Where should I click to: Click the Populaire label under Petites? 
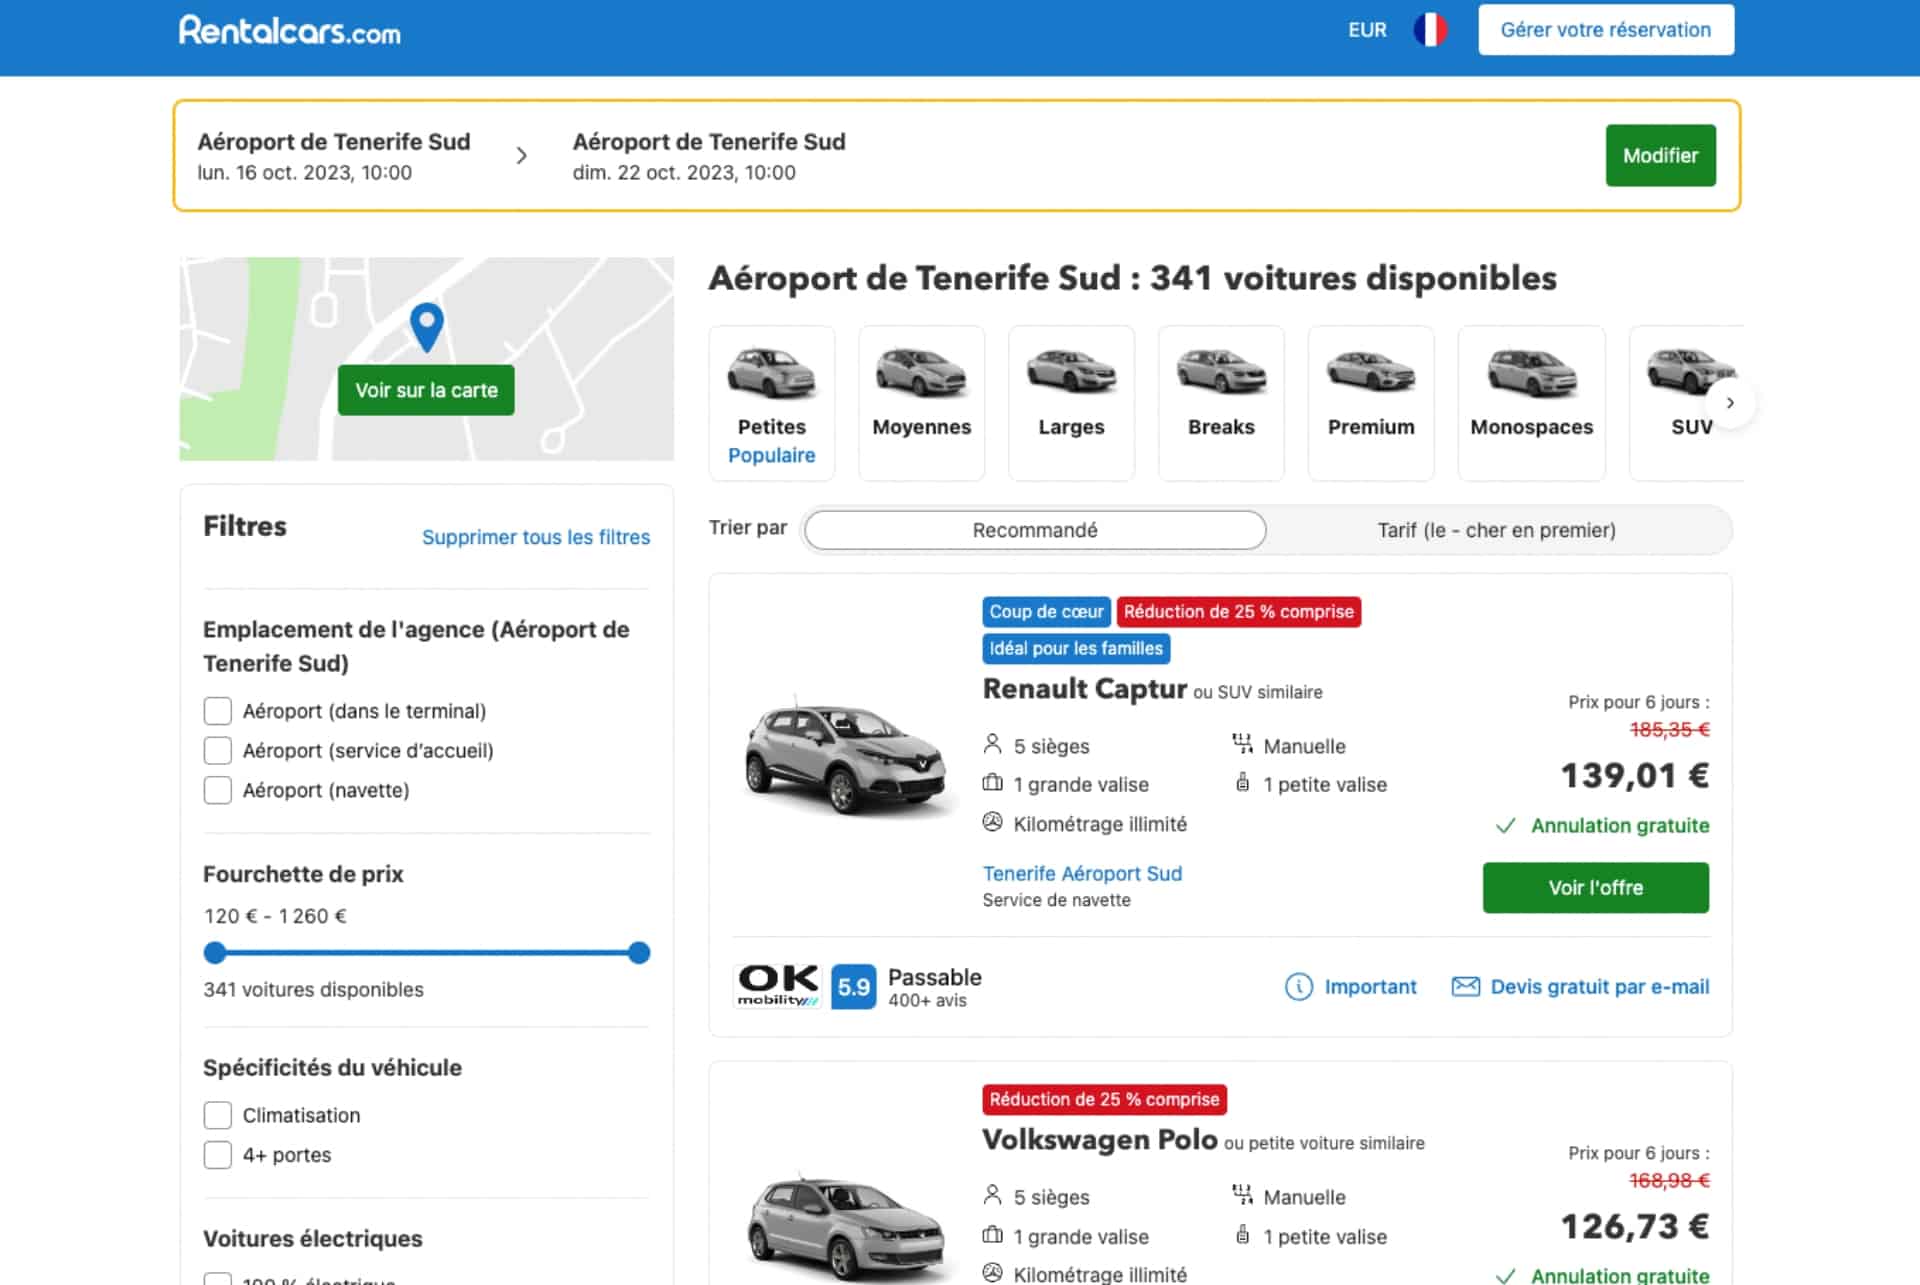[772, 456]
